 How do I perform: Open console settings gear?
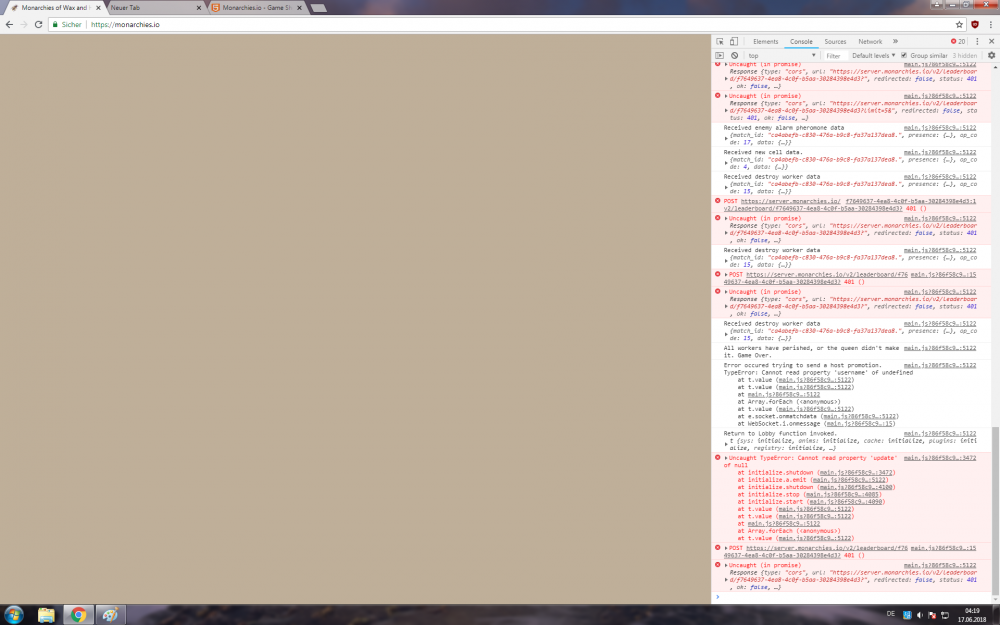991,55
